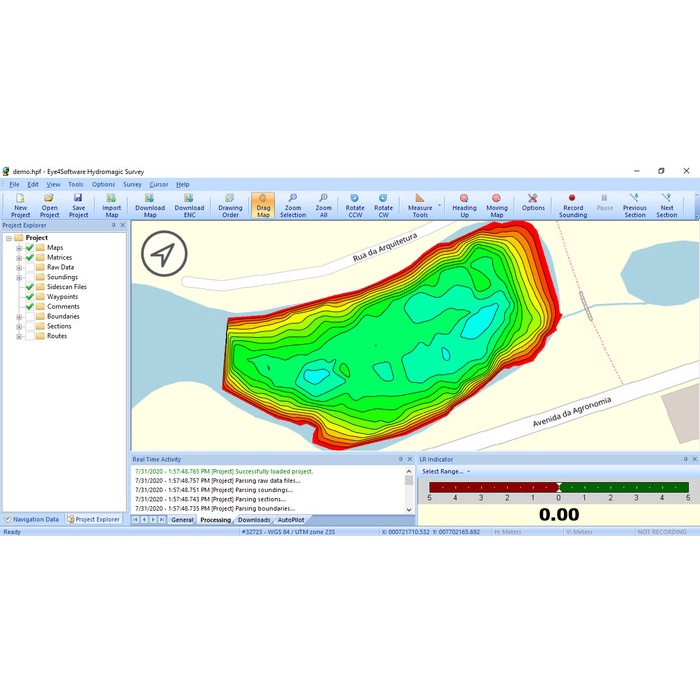Expand the Raw Data tree node
Image resolution: width=700 pixels, height=700 pixels.
pyautogui.click(x=19, y=267)
